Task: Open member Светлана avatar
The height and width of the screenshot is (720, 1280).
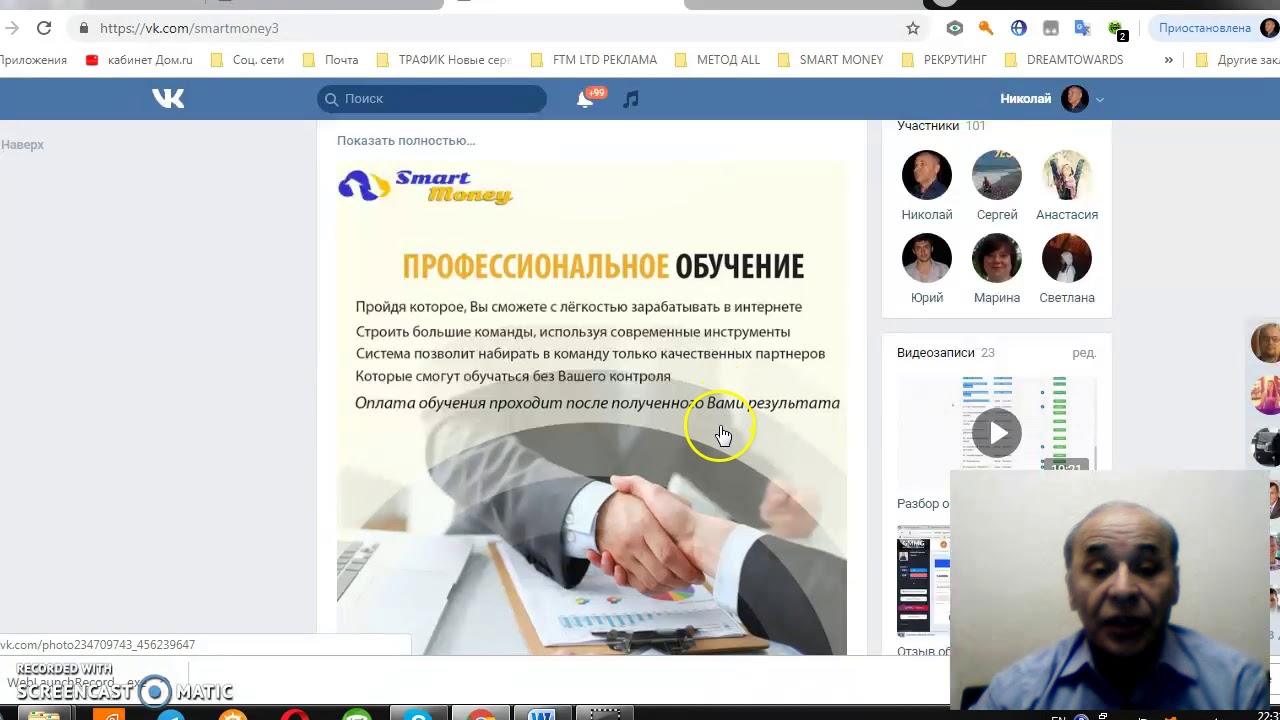Action: click(x=1067, y=258)
